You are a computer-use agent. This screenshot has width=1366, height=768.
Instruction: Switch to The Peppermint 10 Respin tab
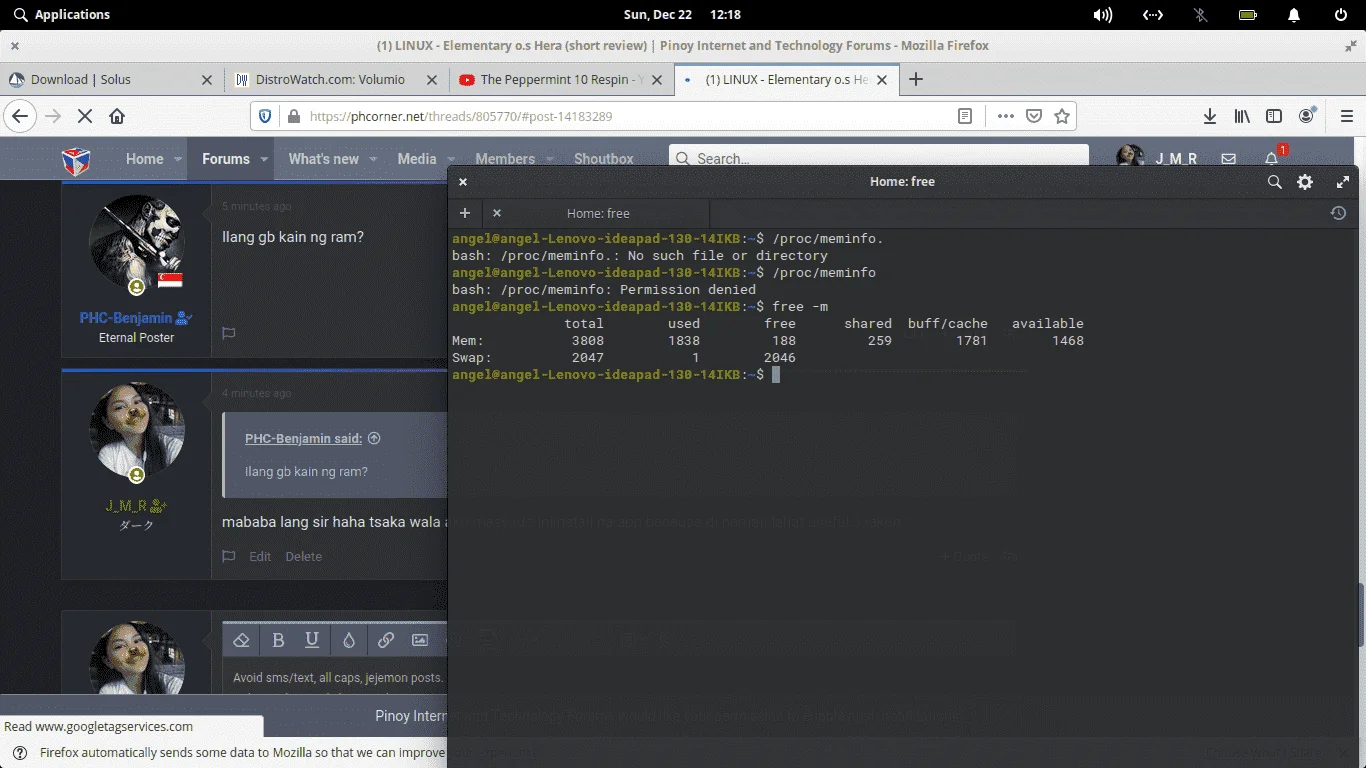tap(560, 80)
